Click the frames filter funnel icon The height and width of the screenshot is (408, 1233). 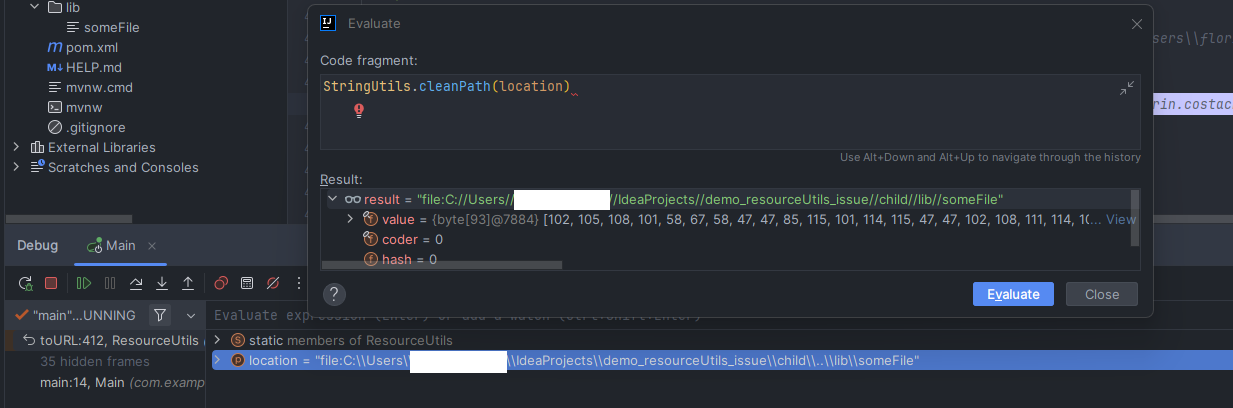160,315
